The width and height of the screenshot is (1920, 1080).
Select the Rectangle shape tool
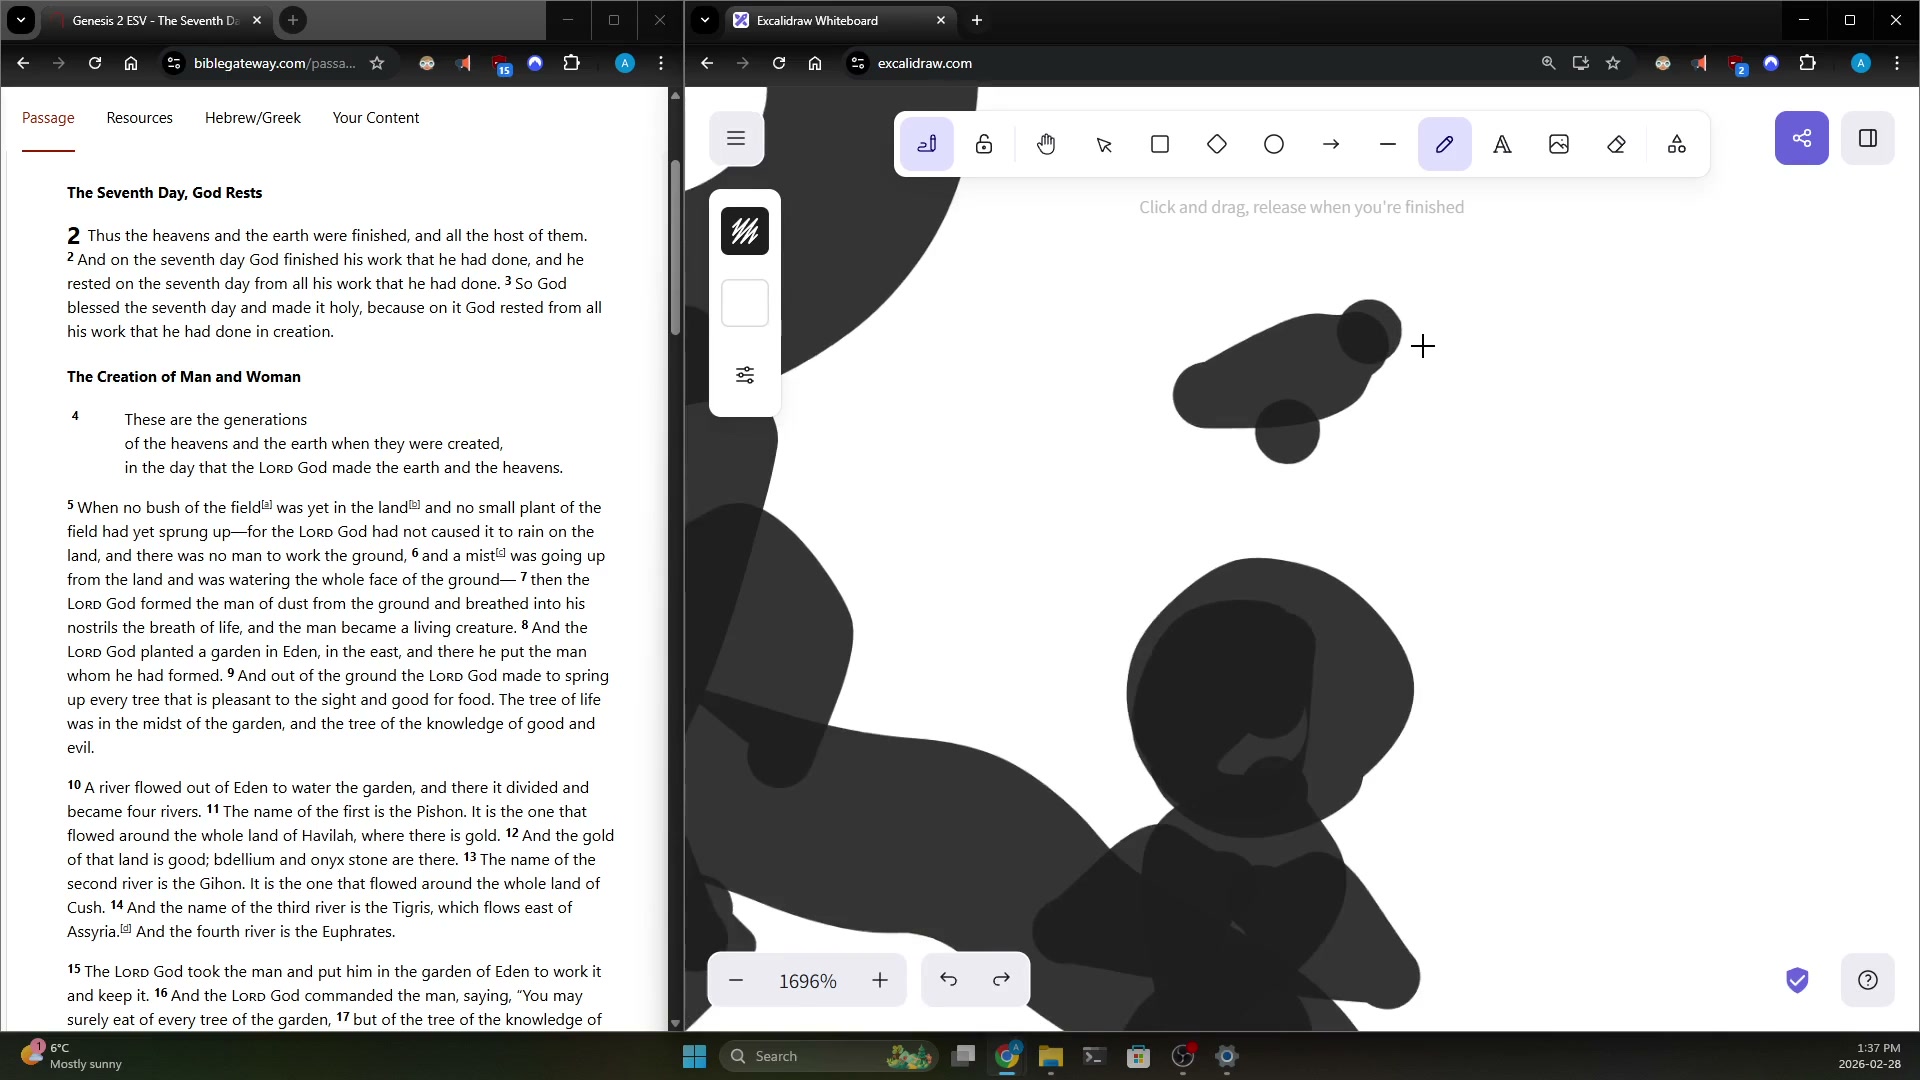click(x=1160, y=145)
